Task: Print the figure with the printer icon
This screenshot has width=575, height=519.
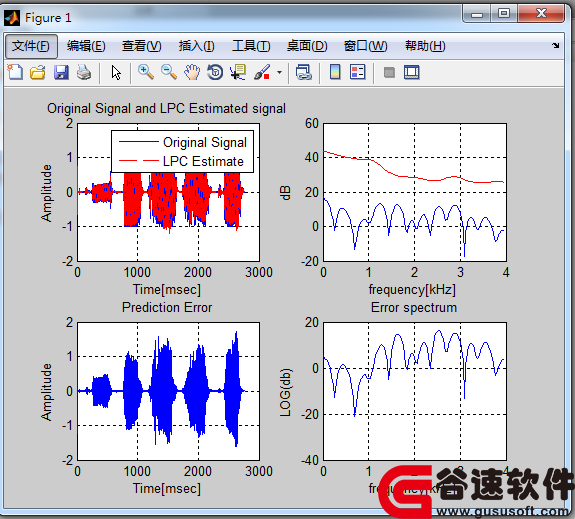Action: [x=84, y=72]
